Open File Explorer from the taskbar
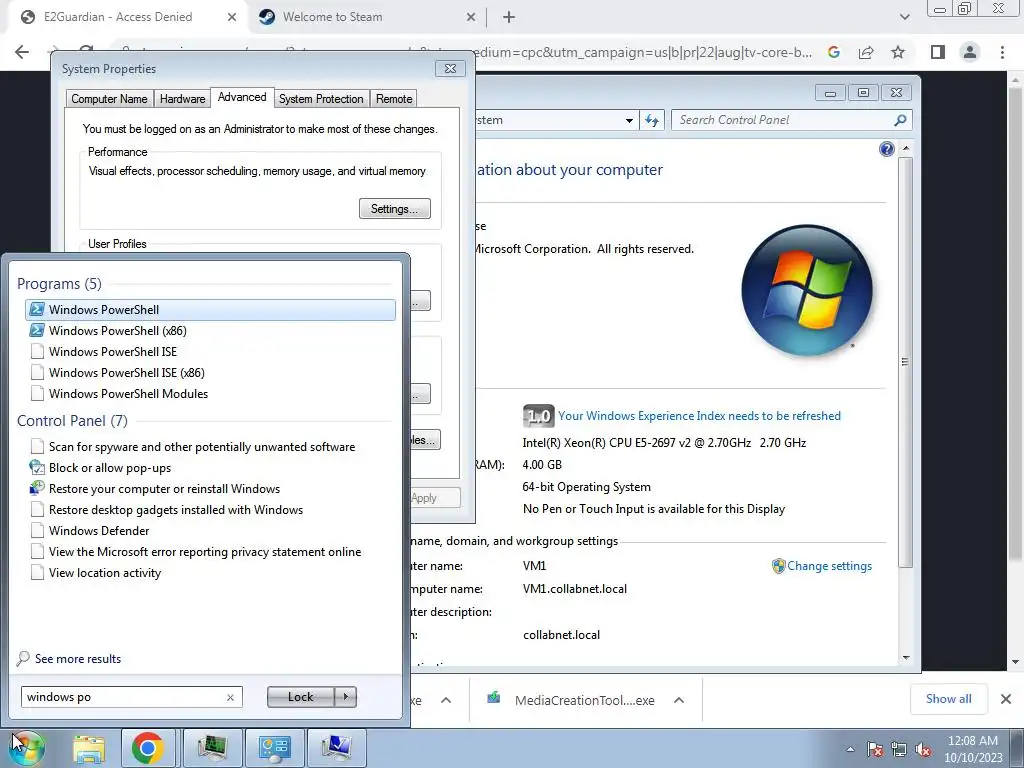The image size is (1024, 768). coord(88,748)
